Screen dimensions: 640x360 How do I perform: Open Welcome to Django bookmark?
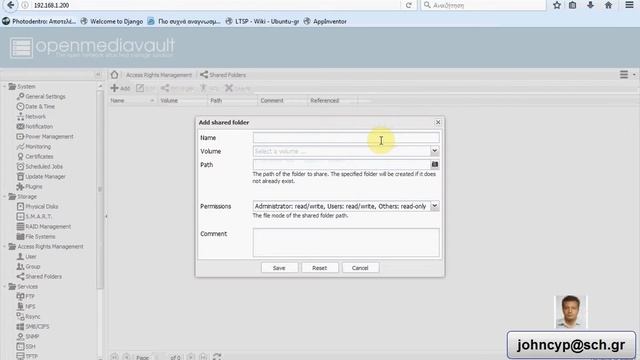112,21
